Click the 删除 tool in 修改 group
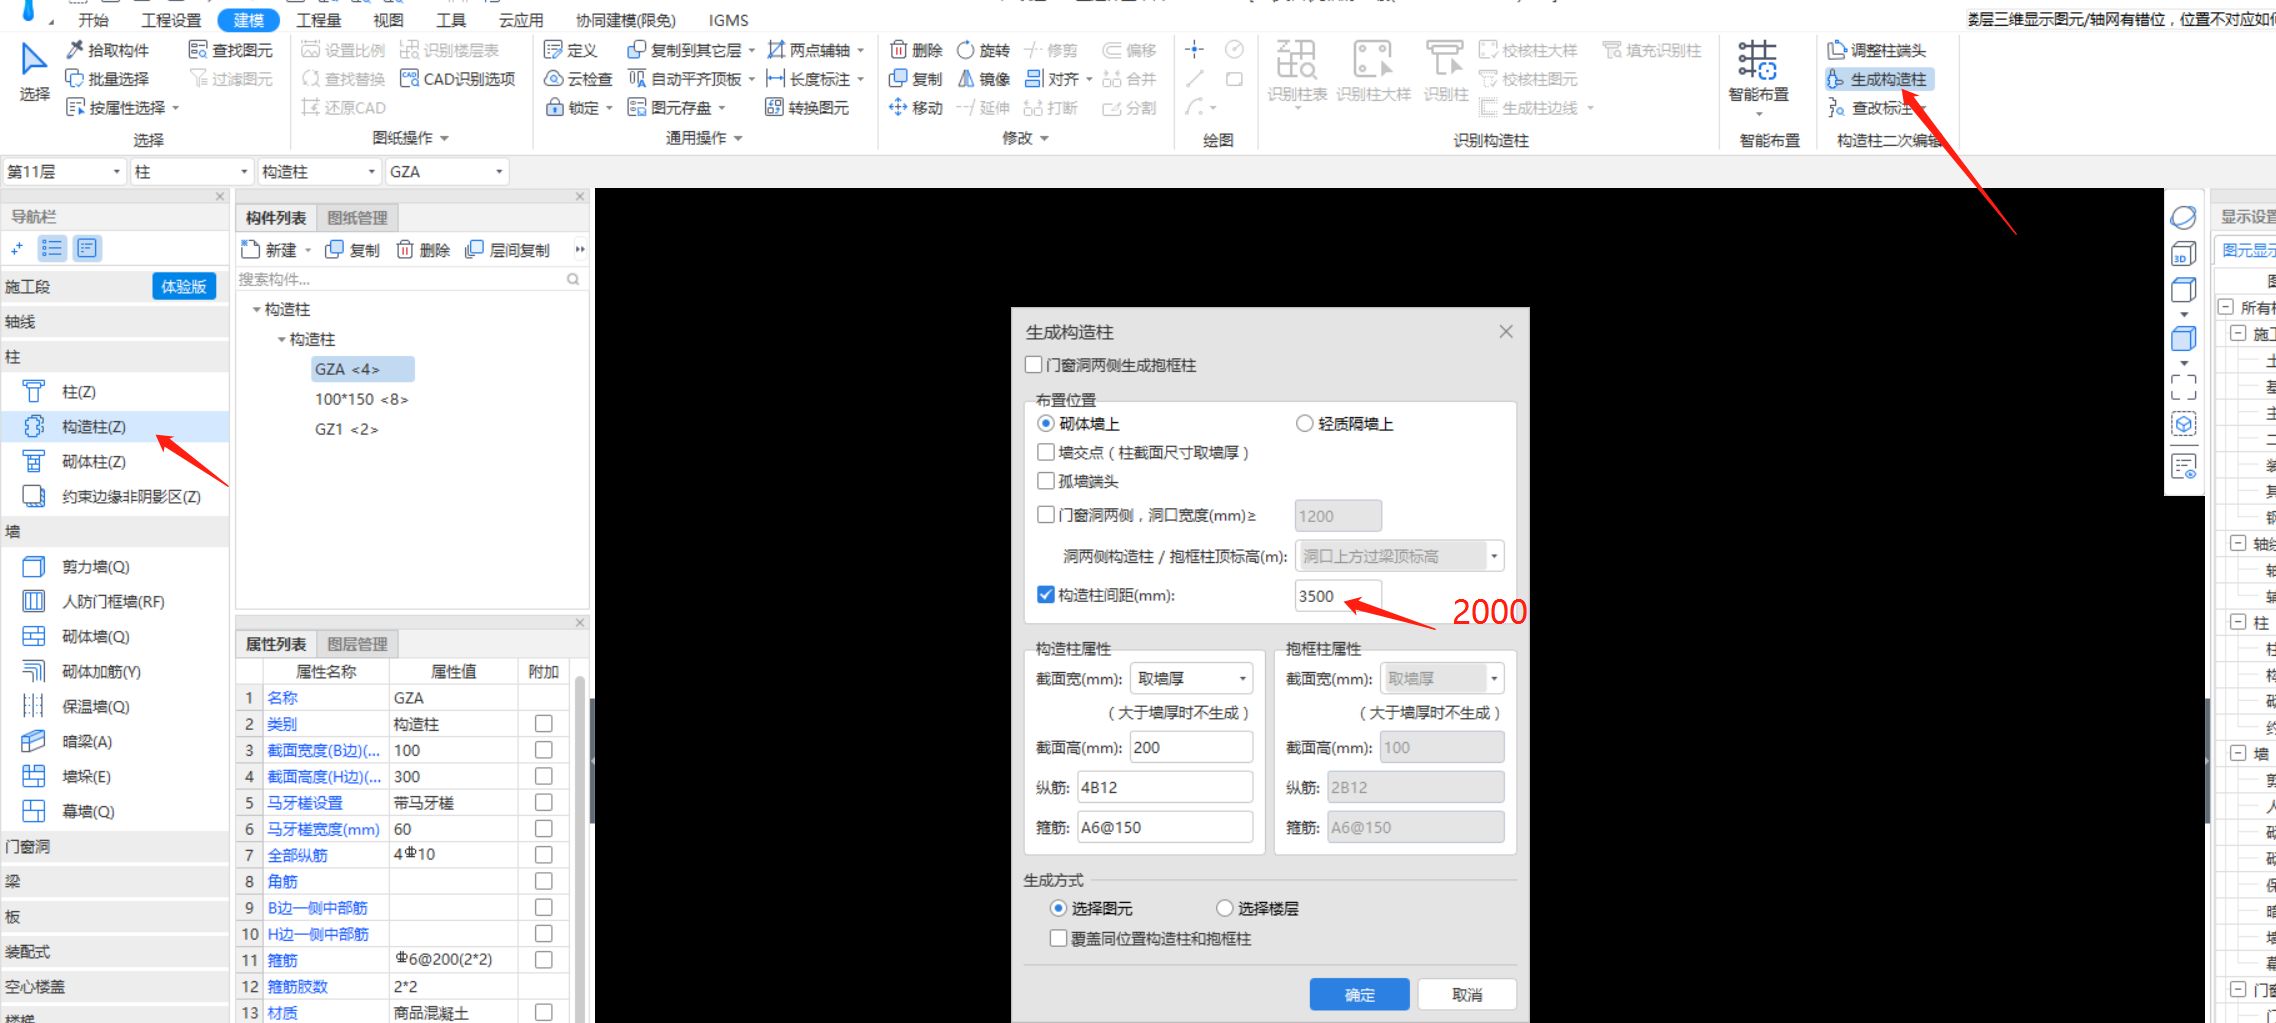 [x=916, y=50]
